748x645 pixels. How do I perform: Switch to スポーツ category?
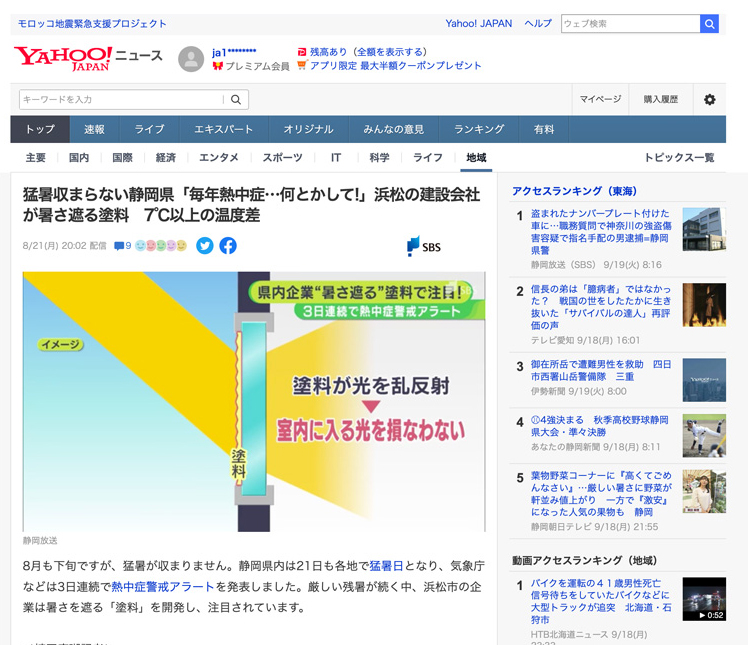pos(282,157)
